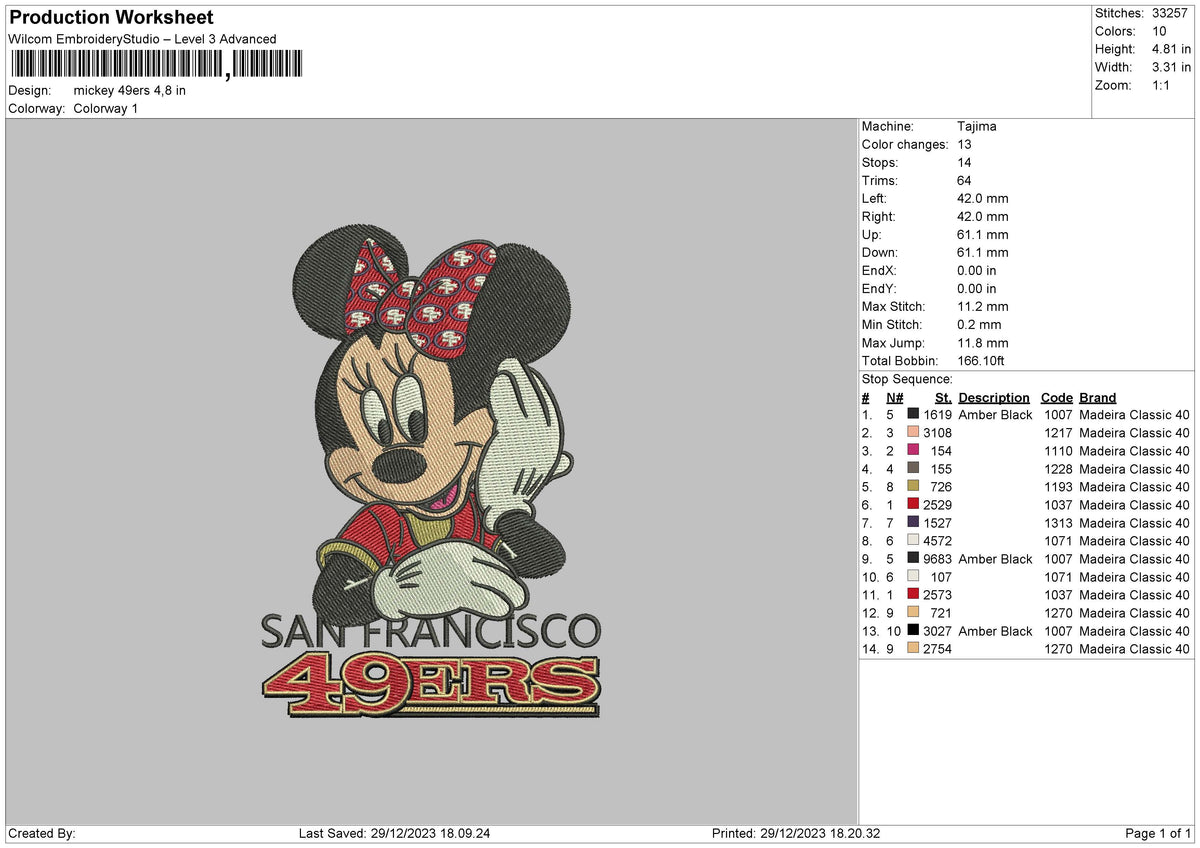Click code 1110 in stop 3
This screenshot has width=1200, height=848.
[1058, 450]
